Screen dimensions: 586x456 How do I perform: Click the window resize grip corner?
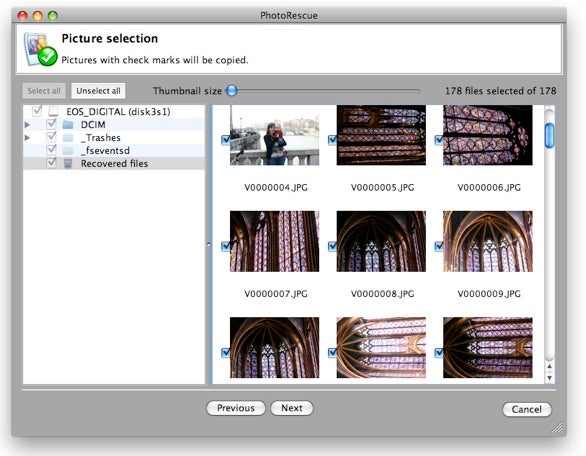click(558, 427)
